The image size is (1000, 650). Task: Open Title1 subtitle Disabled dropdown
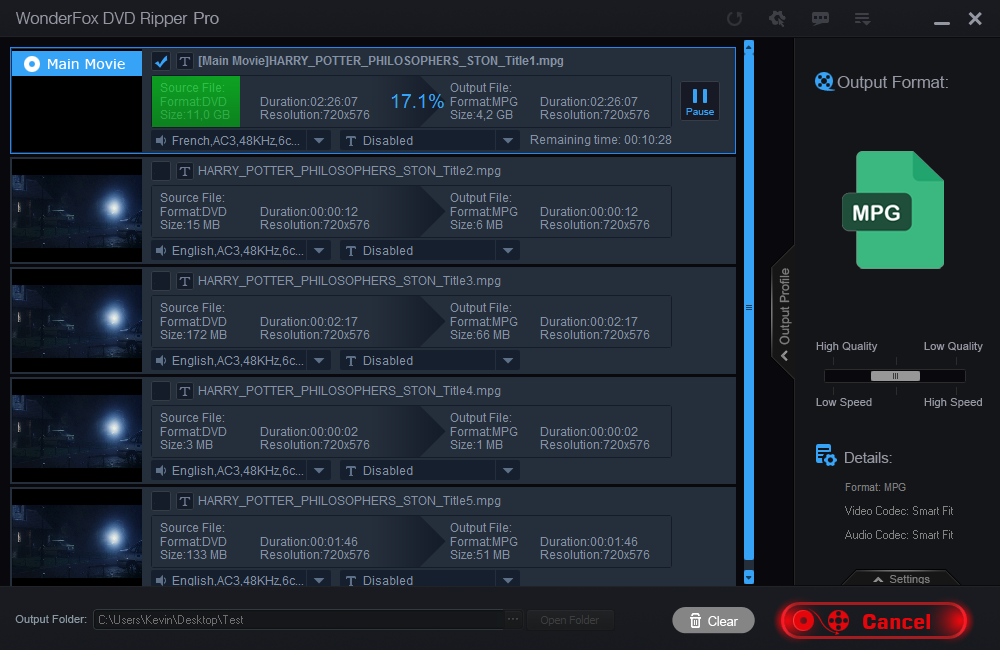[508, 140]
